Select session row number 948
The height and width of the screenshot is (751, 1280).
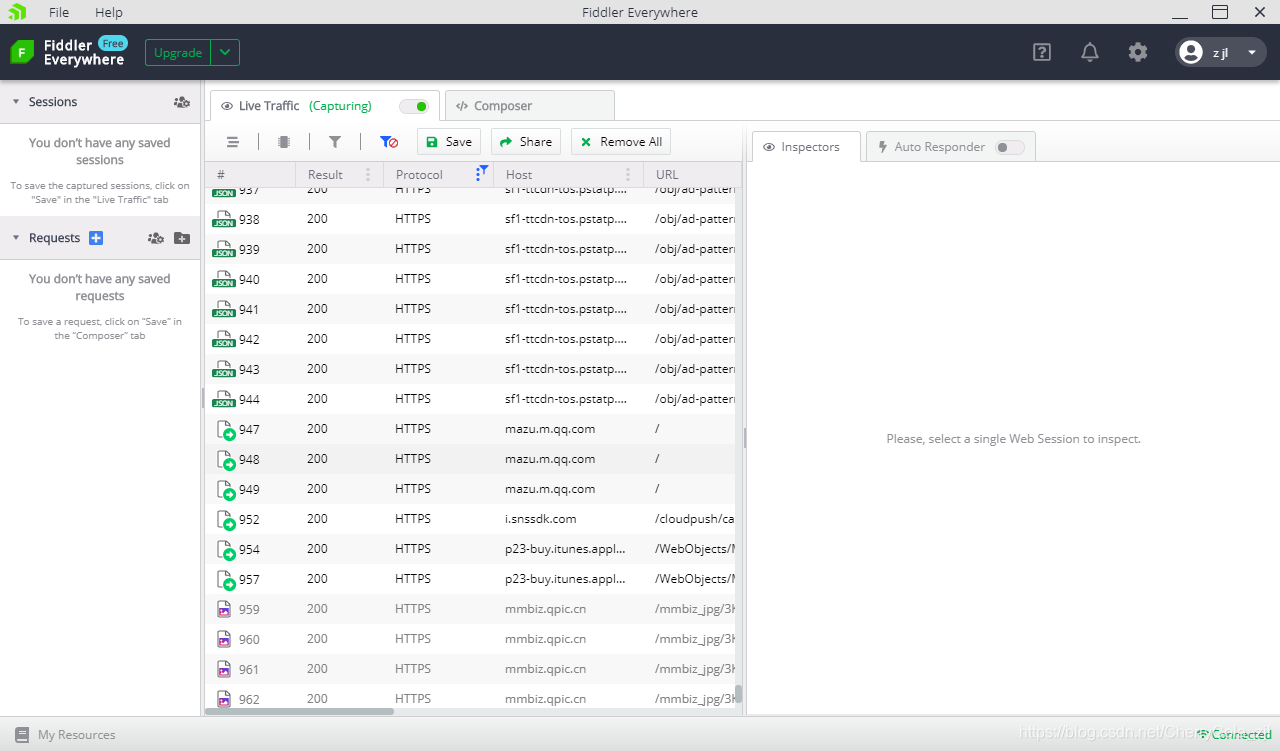[470, 459]
